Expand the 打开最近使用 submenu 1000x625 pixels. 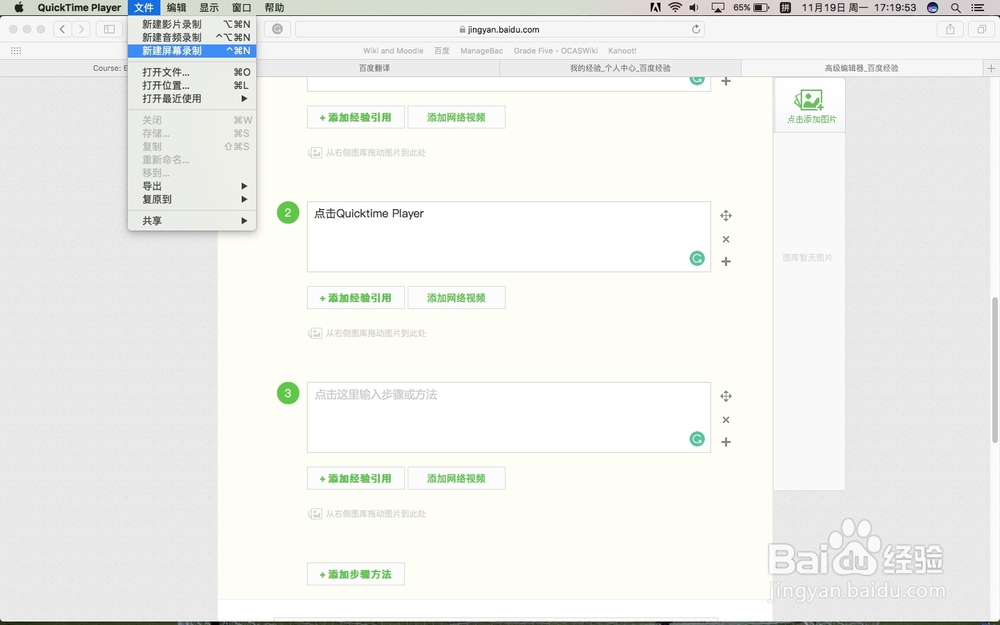[x=192, y=99]
